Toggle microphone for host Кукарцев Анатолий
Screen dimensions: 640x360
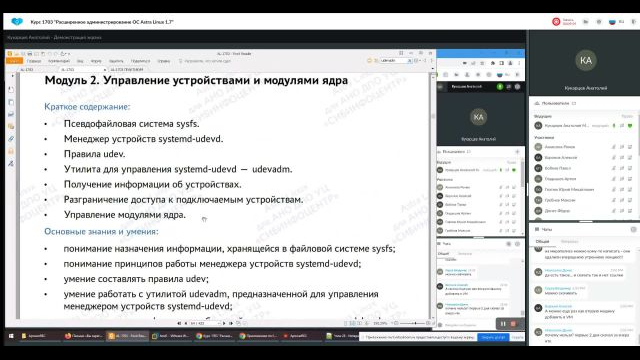tap(614, 126)
